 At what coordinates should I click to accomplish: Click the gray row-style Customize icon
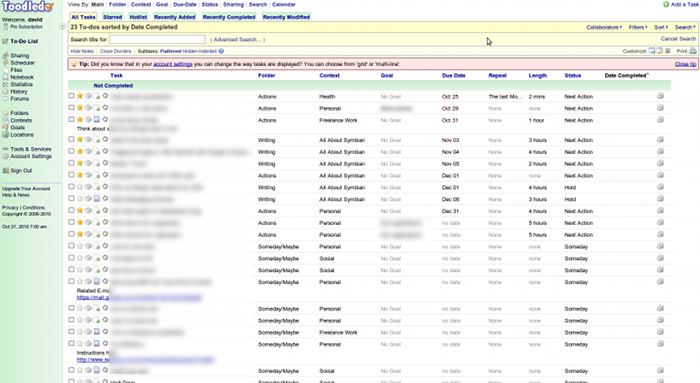pos(668,51)
